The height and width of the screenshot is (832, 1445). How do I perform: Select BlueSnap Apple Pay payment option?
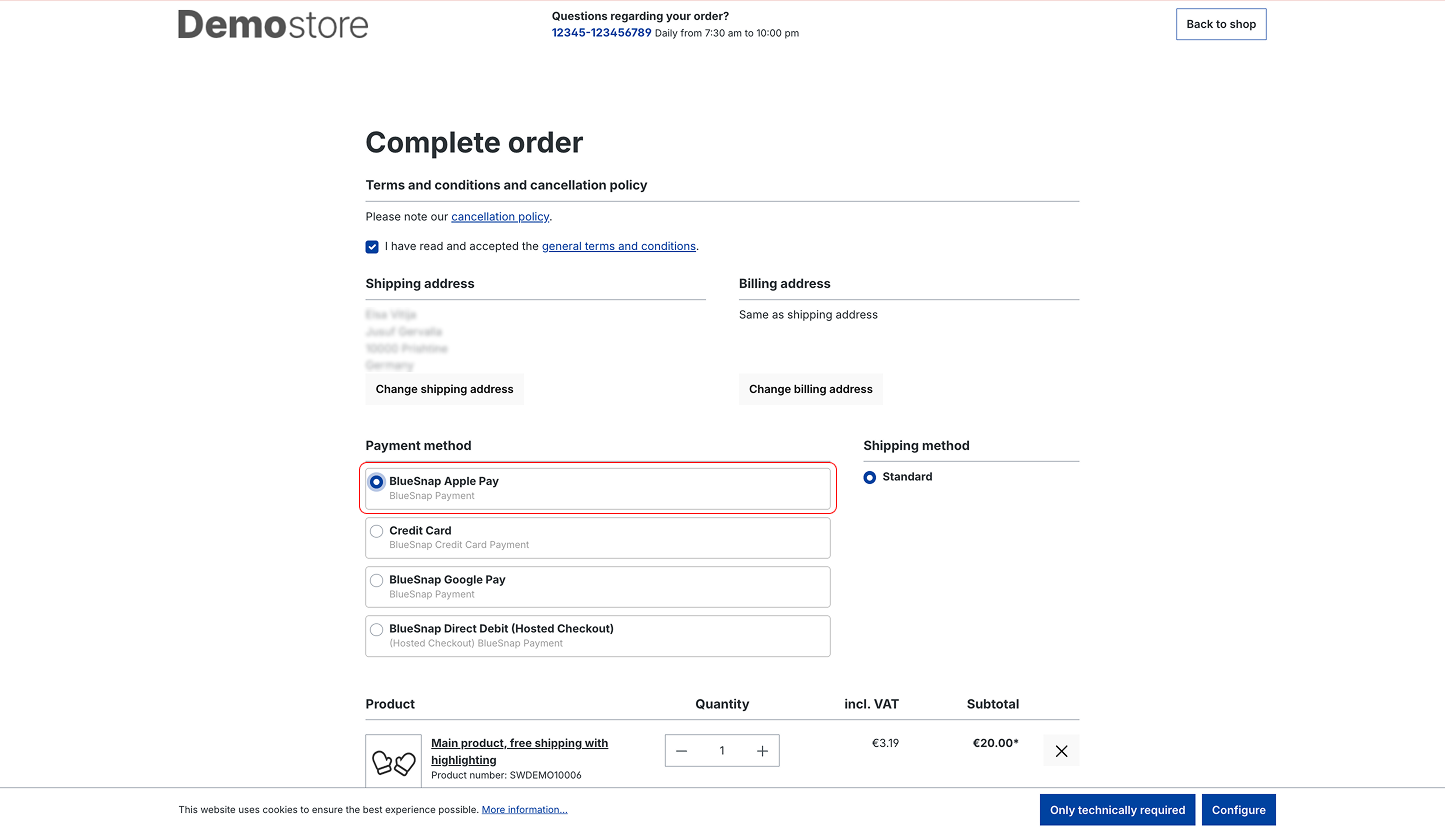pos(377,482)
